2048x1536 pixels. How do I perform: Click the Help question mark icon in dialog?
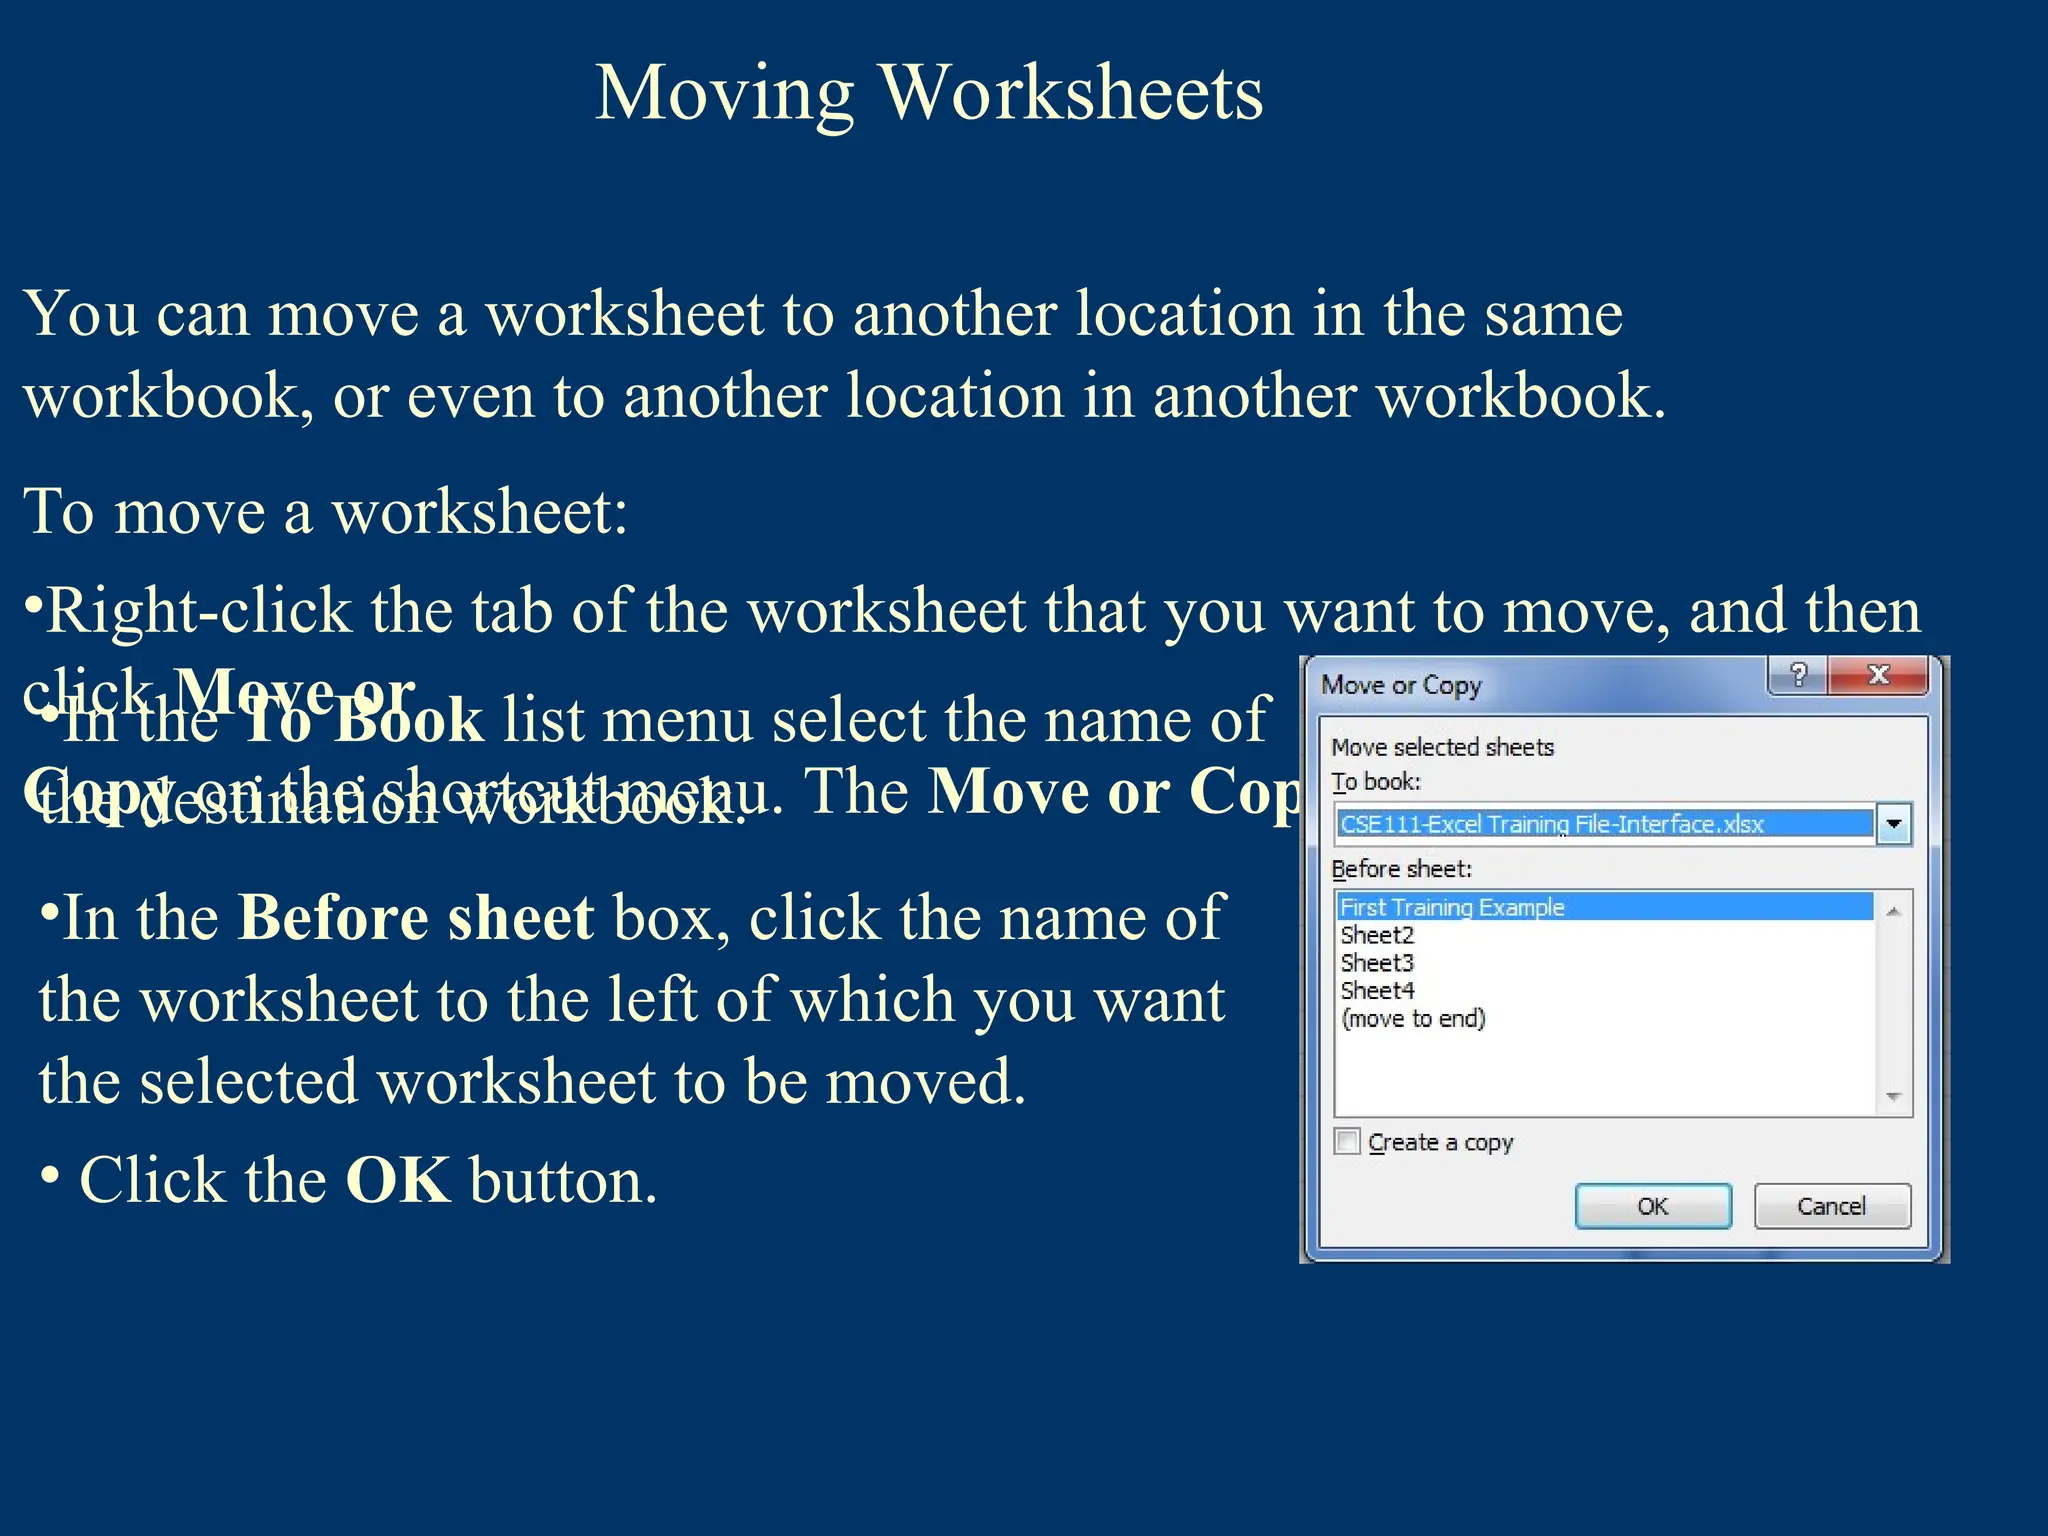pyautogui.click(x=1798, y=675)
